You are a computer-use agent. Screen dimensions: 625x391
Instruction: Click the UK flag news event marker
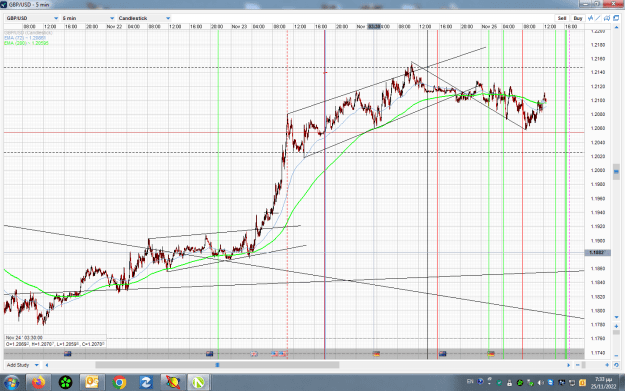254,354
